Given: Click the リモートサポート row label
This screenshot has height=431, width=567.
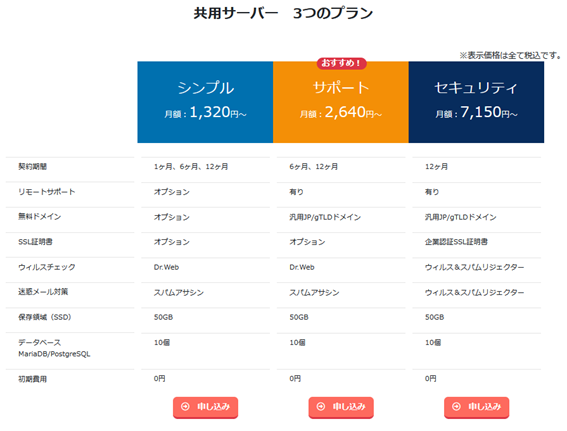Looking at the screenshot, I should pos(47,192).
